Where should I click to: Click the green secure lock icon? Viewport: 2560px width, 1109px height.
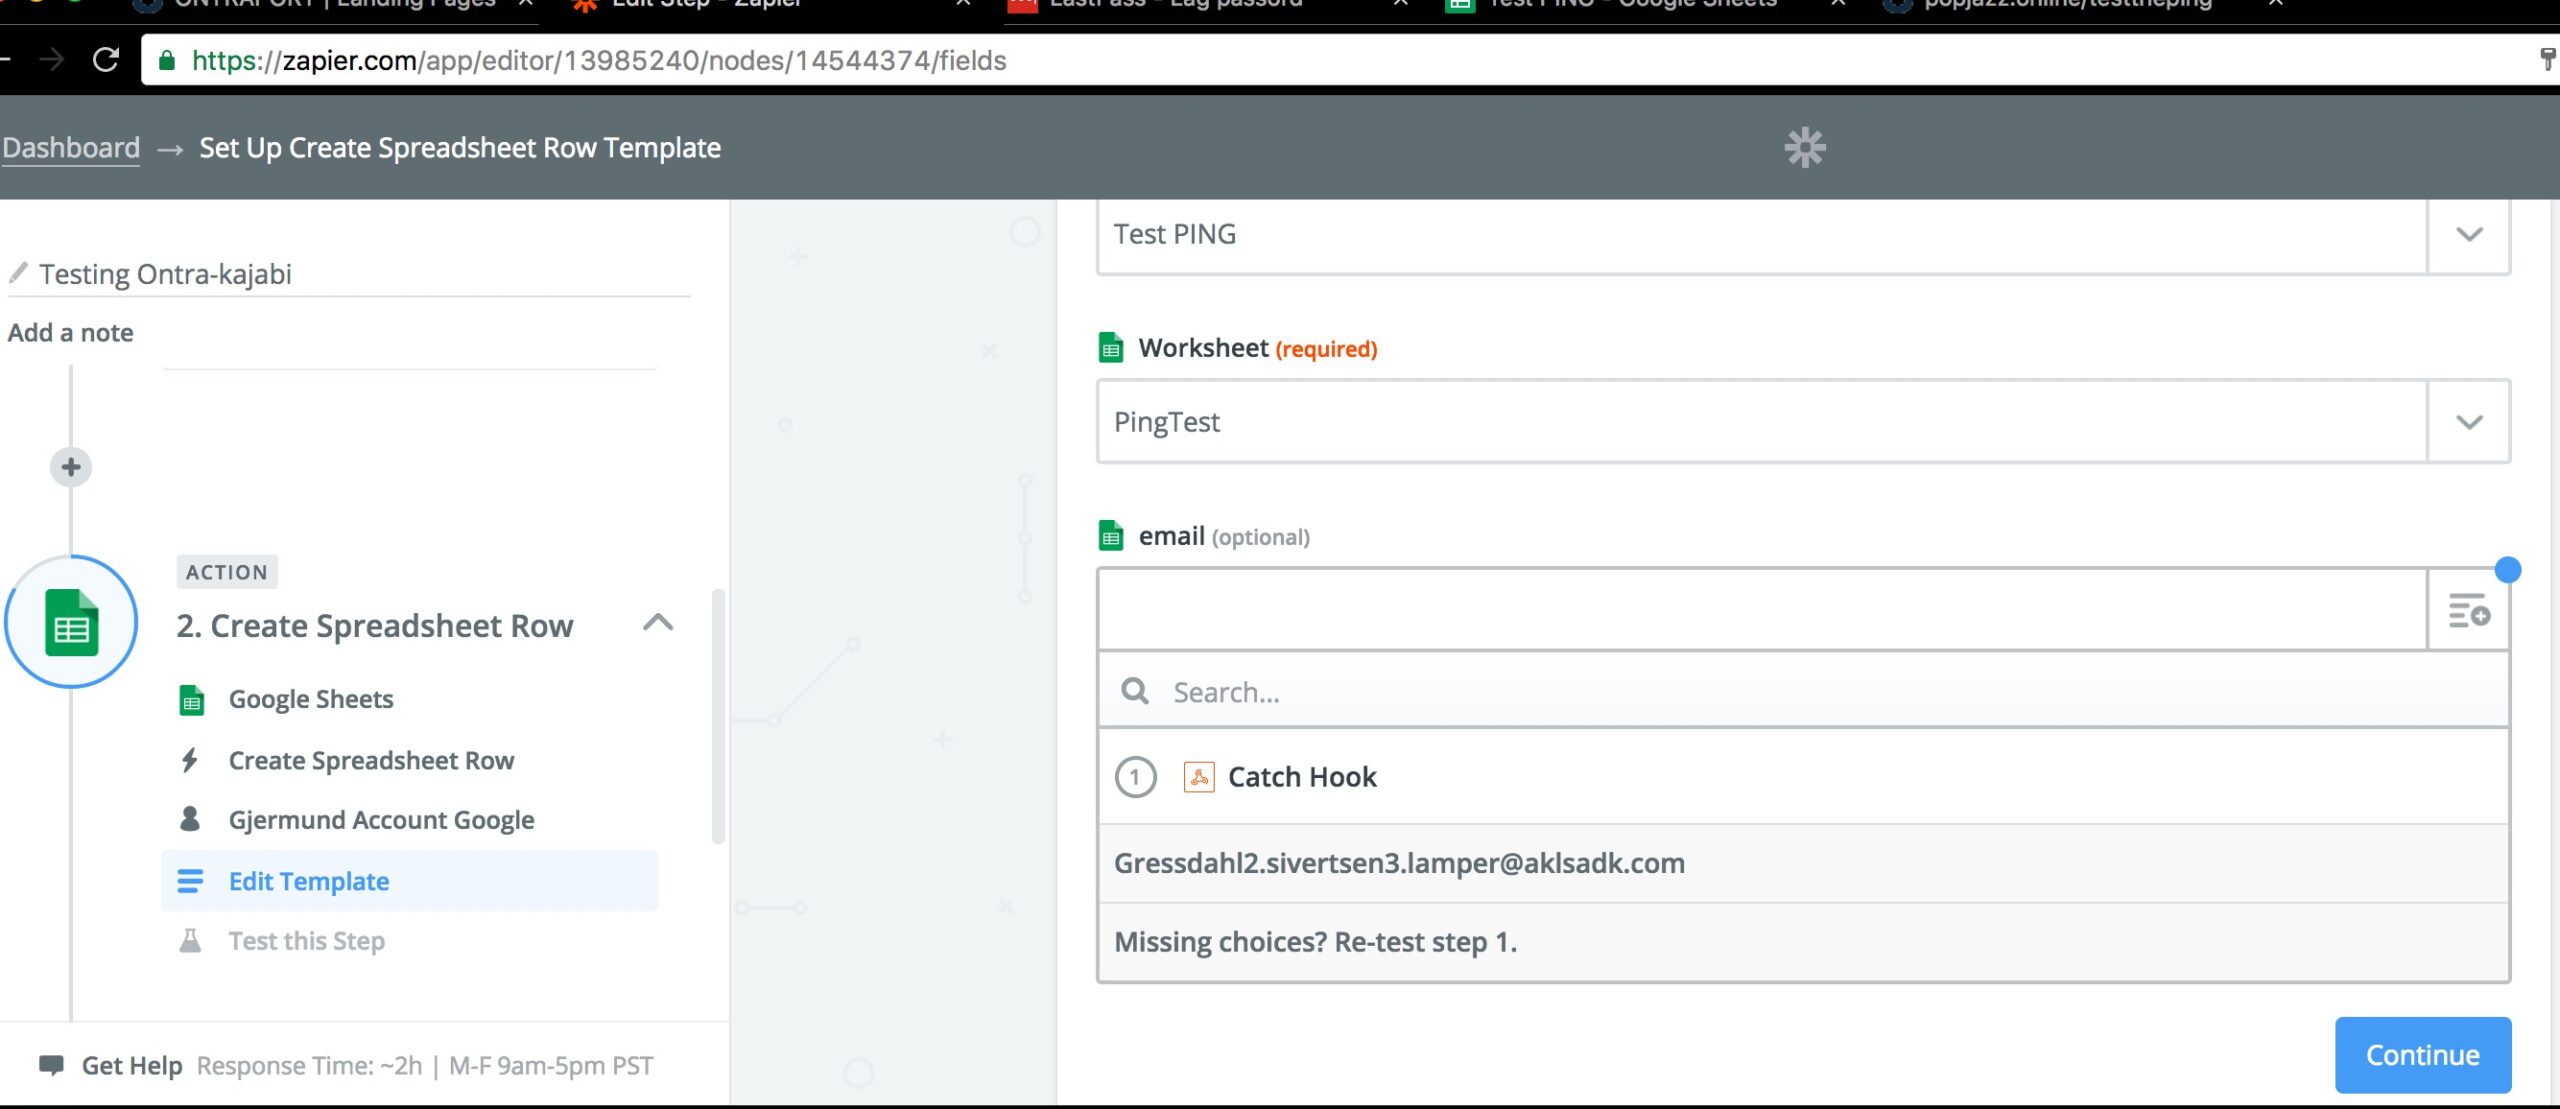click(167, 61)
